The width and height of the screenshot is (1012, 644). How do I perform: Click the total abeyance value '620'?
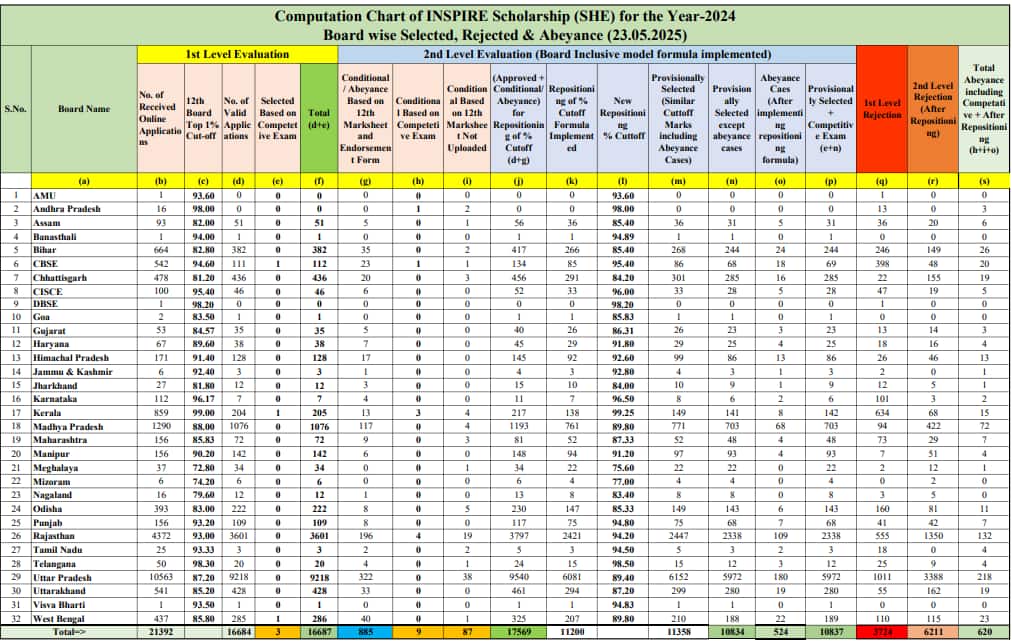point(984,632)
